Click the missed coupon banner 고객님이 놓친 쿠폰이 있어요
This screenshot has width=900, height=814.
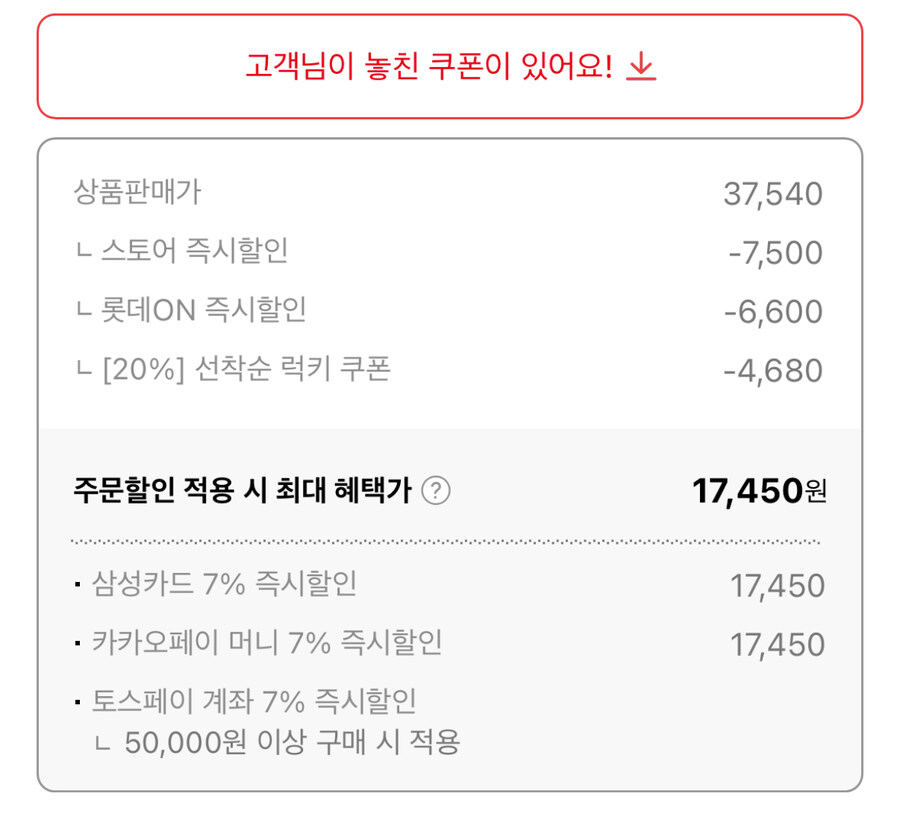tap(428, 67)
